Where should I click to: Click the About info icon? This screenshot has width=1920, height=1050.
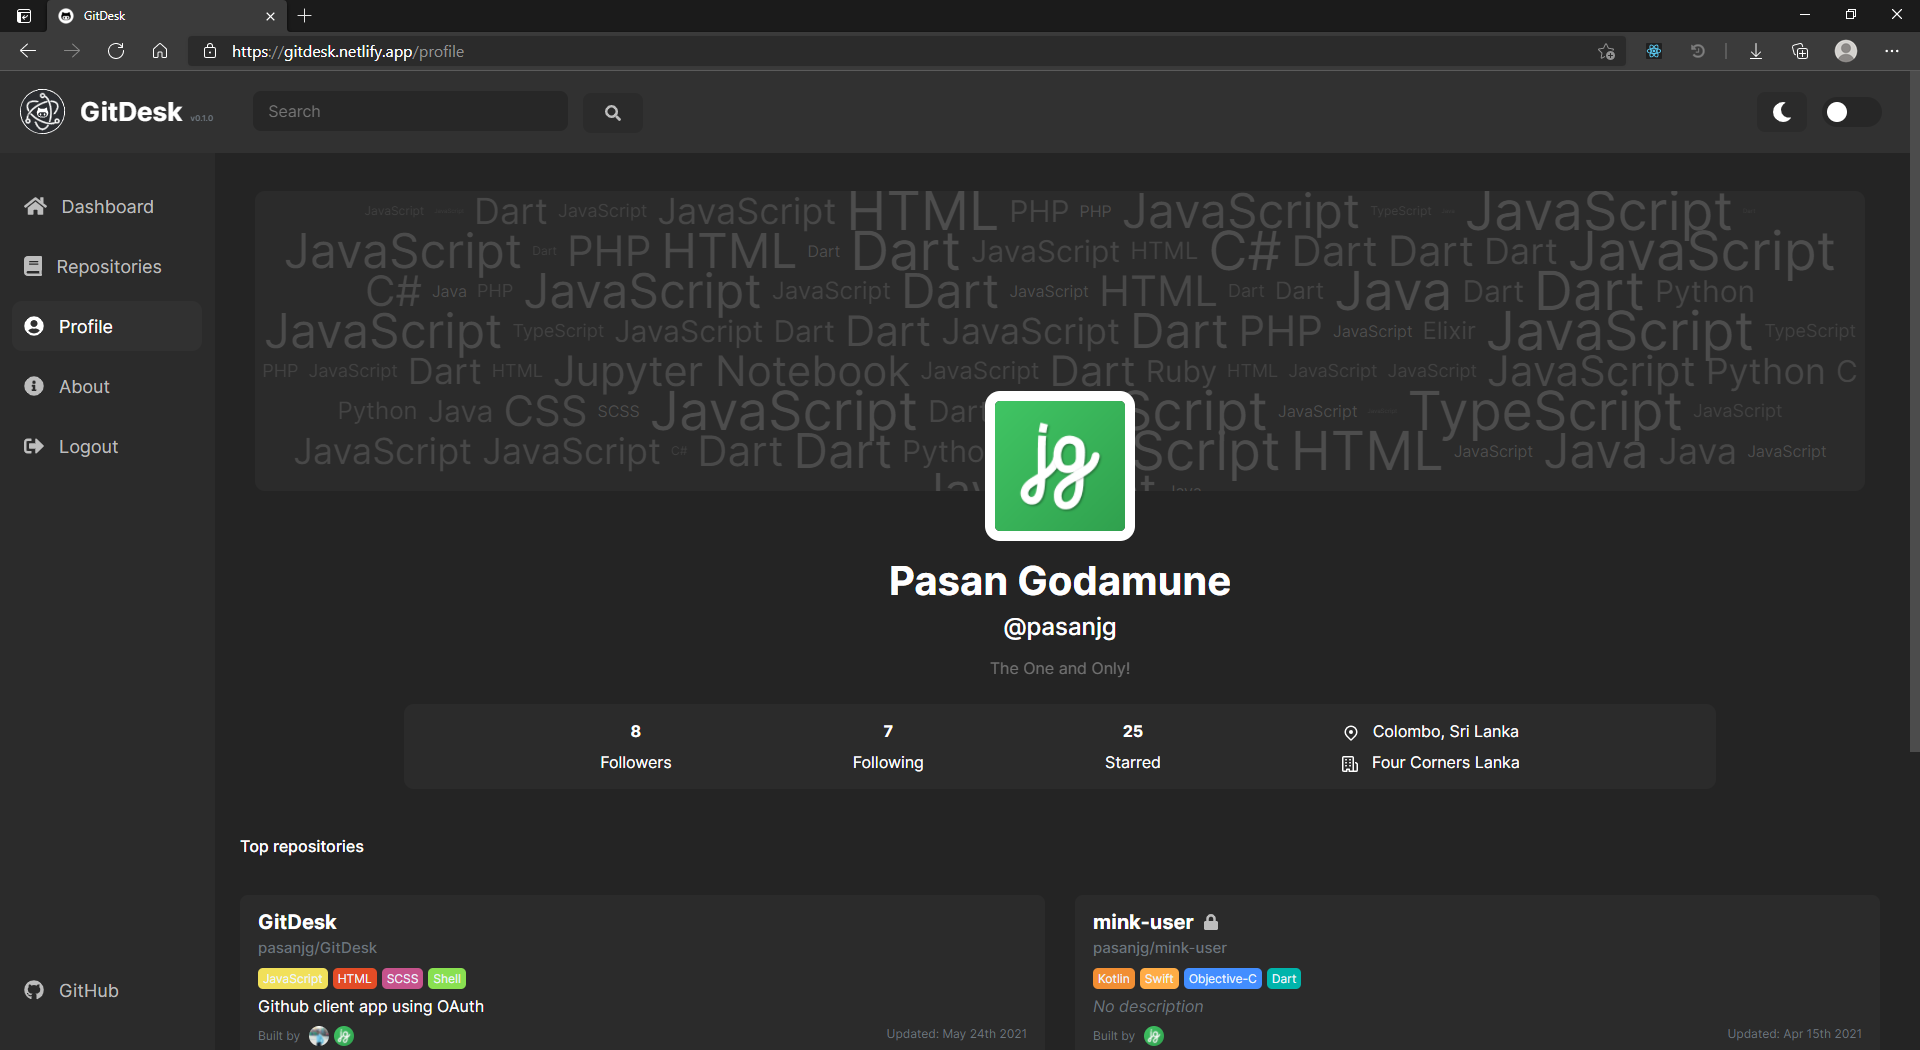coord(34,386)
